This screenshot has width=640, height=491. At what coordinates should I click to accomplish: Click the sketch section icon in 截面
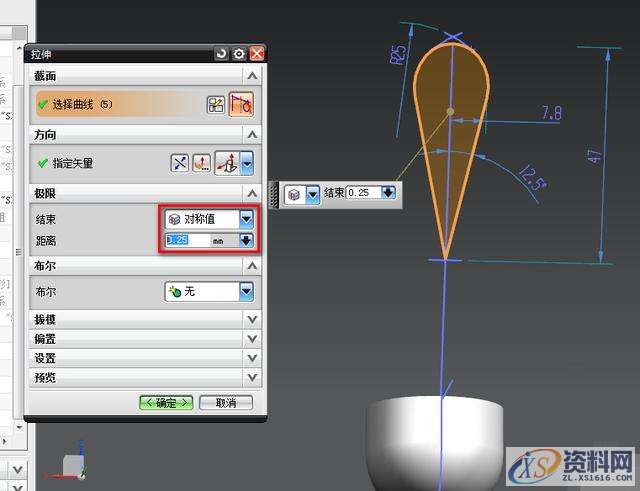pyautogui.click(x=215, y=104)
